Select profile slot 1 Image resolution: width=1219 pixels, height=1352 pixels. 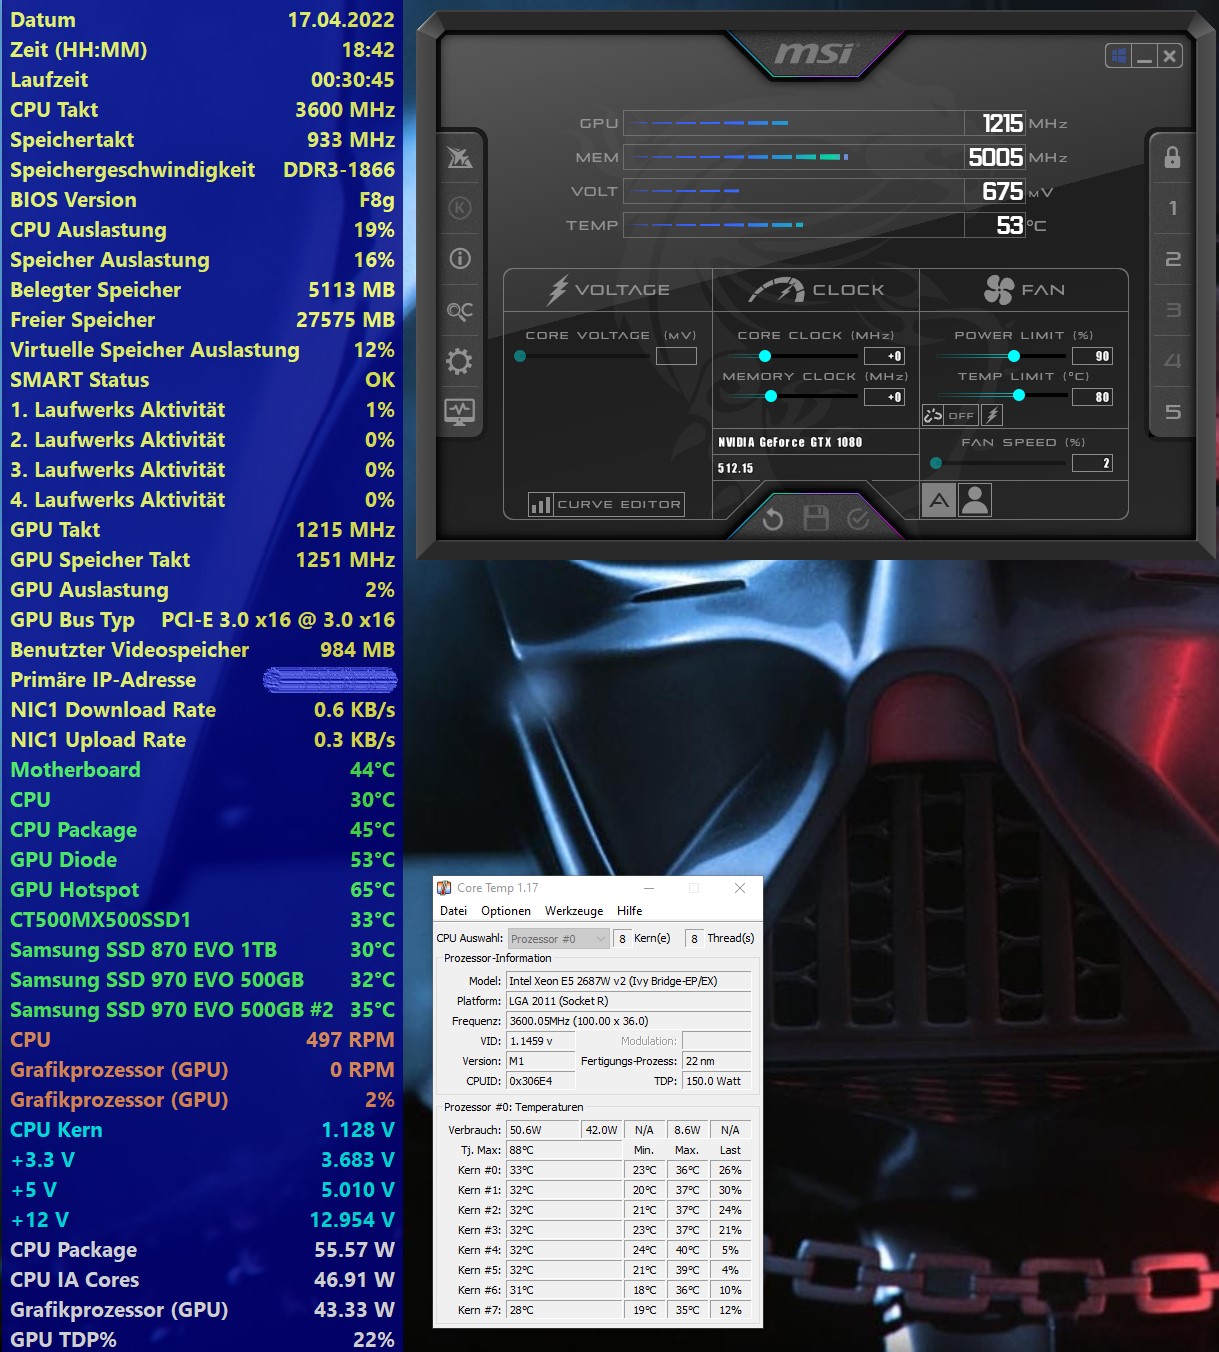click(1171, 208)
